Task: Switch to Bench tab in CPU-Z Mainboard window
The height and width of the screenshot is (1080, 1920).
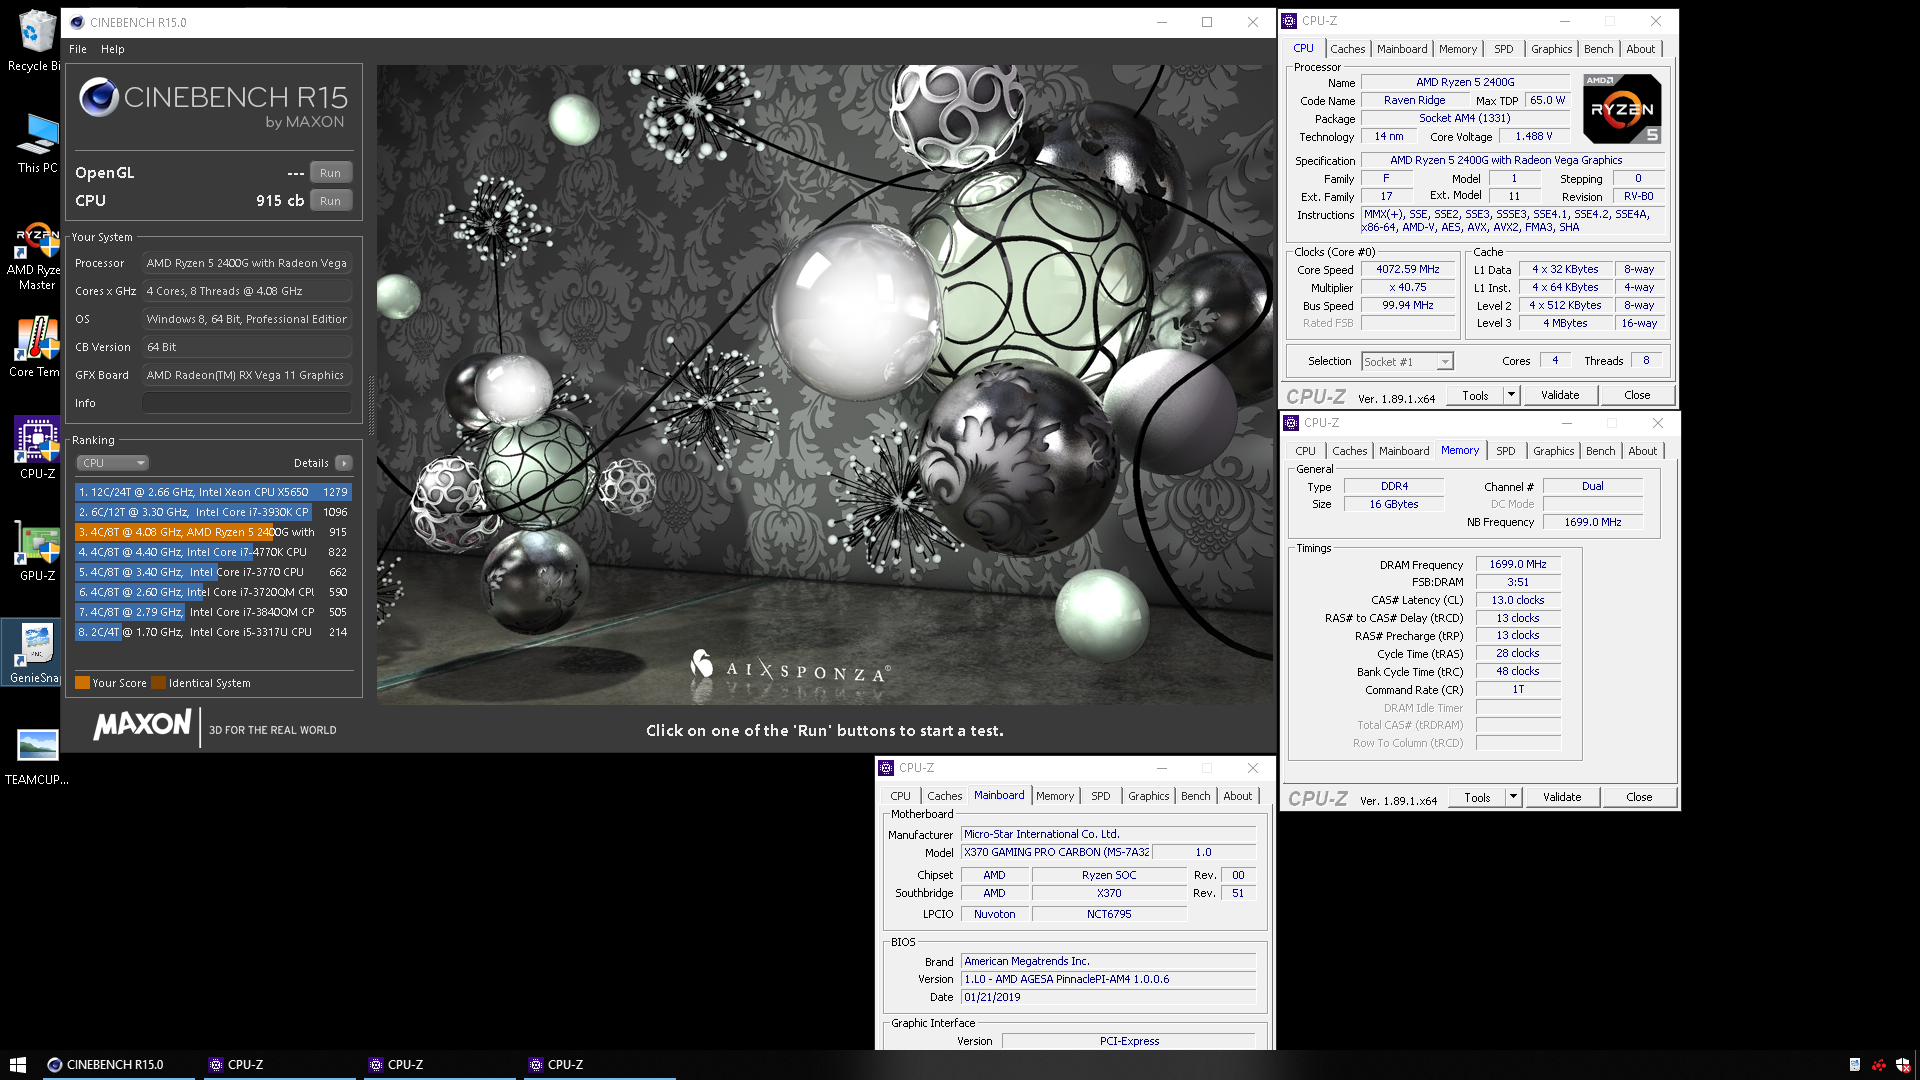Action: [1195, 796]
